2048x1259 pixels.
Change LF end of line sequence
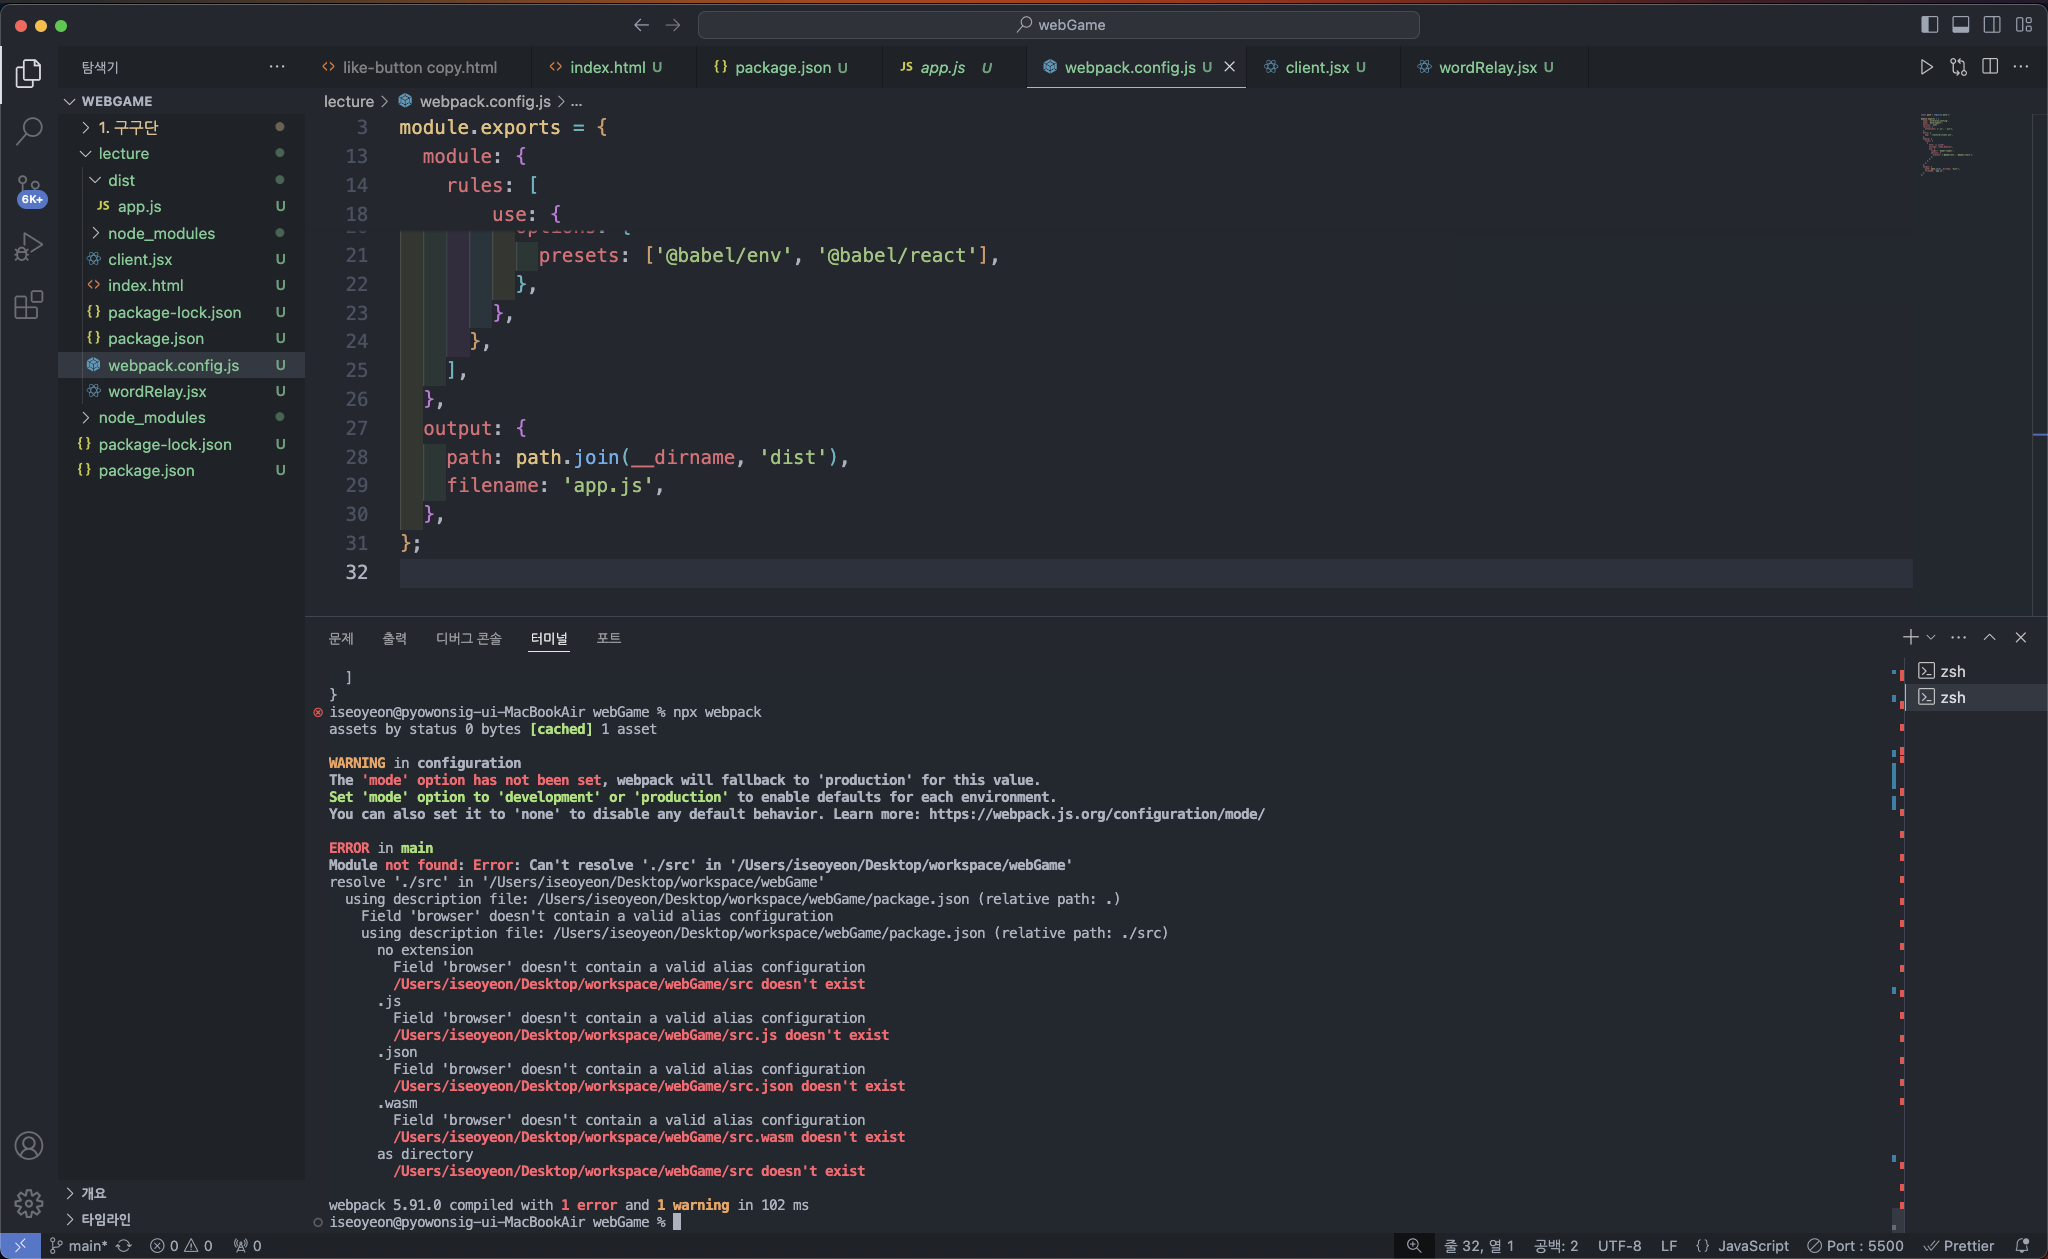1669,1246
